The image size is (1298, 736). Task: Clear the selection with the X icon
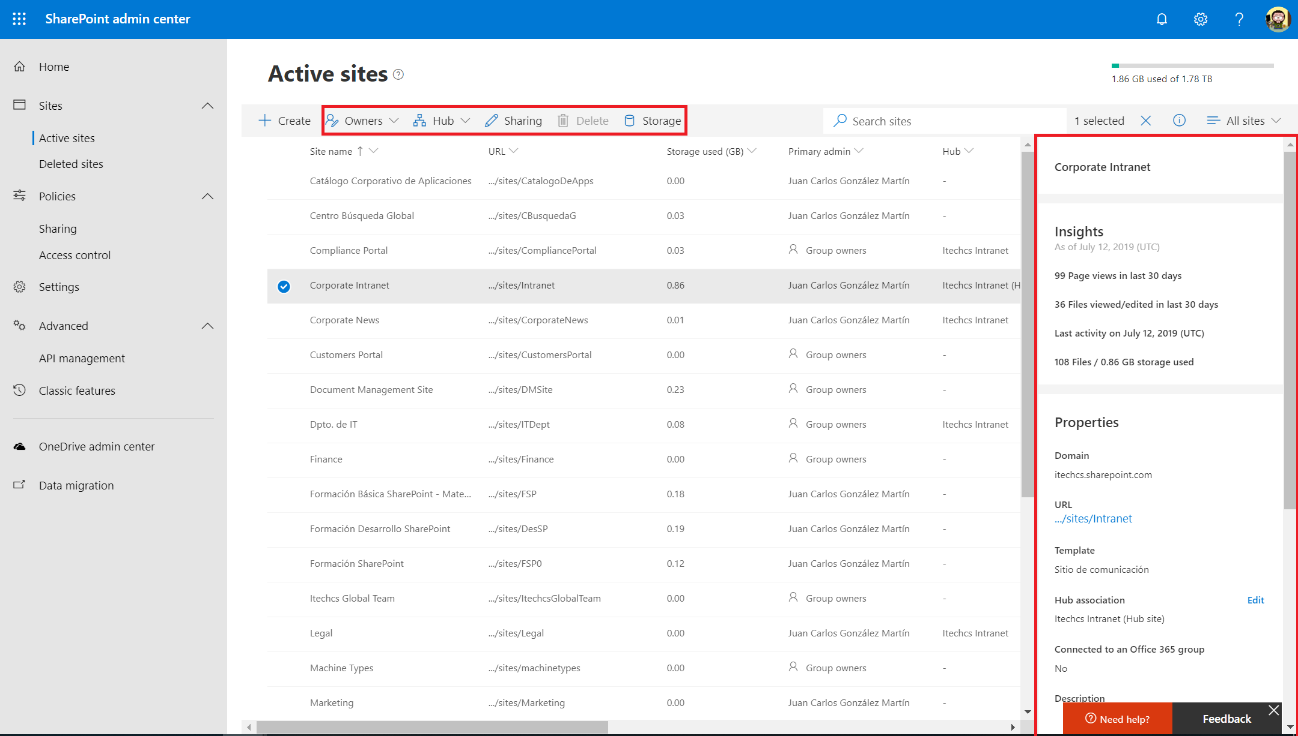[1146, 121]
